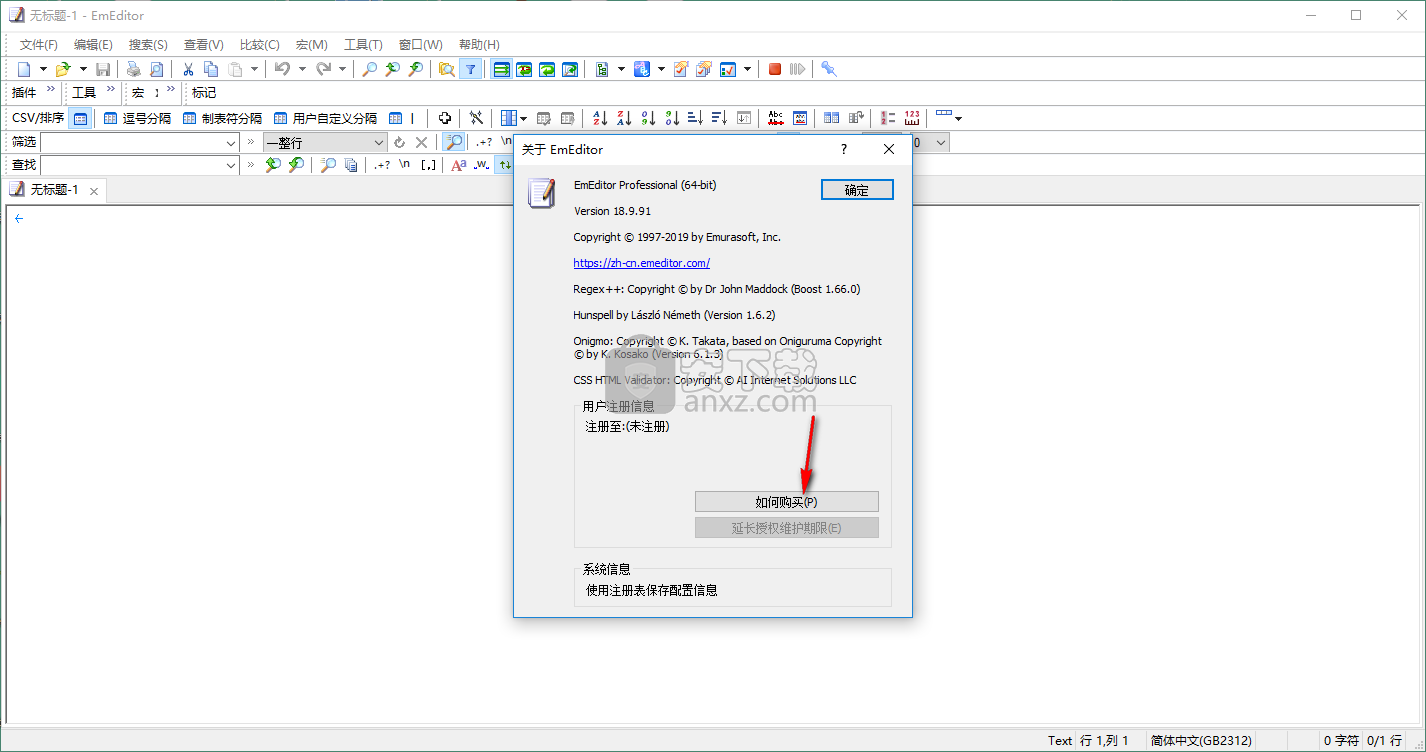Toggle 逗号分隔 comma separated mode
This screenshot has width=1426, height=752.
[x=137, y=118]
